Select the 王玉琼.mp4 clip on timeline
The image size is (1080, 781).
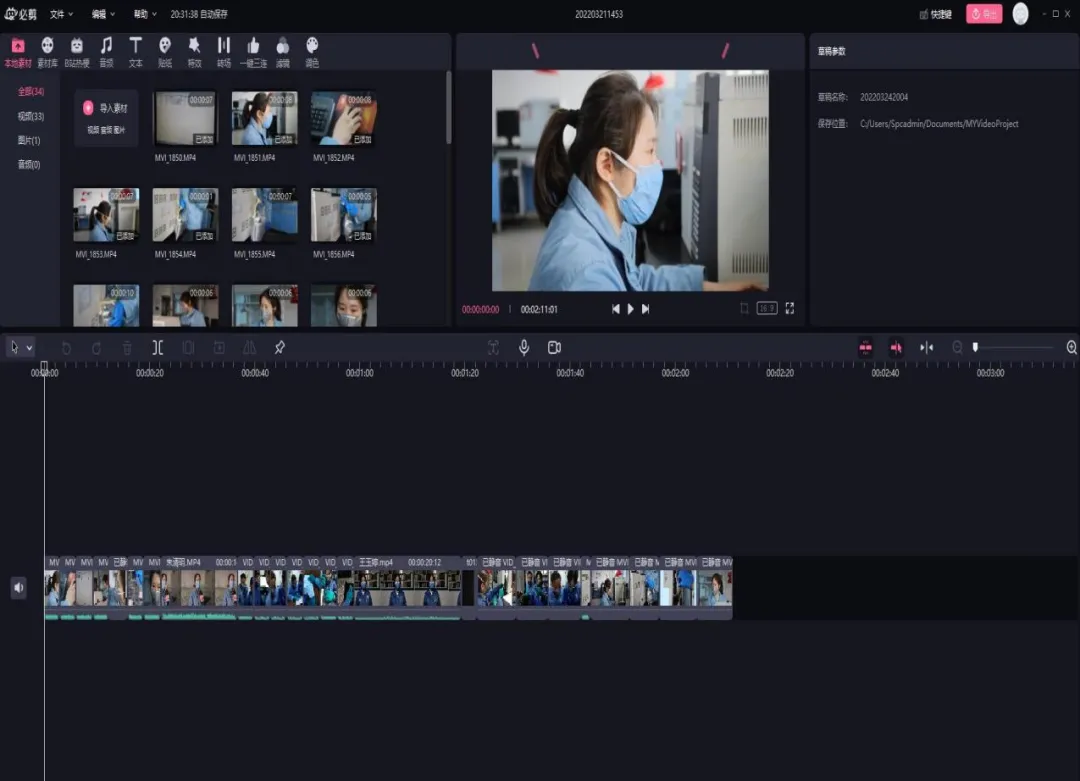[408, 587]
